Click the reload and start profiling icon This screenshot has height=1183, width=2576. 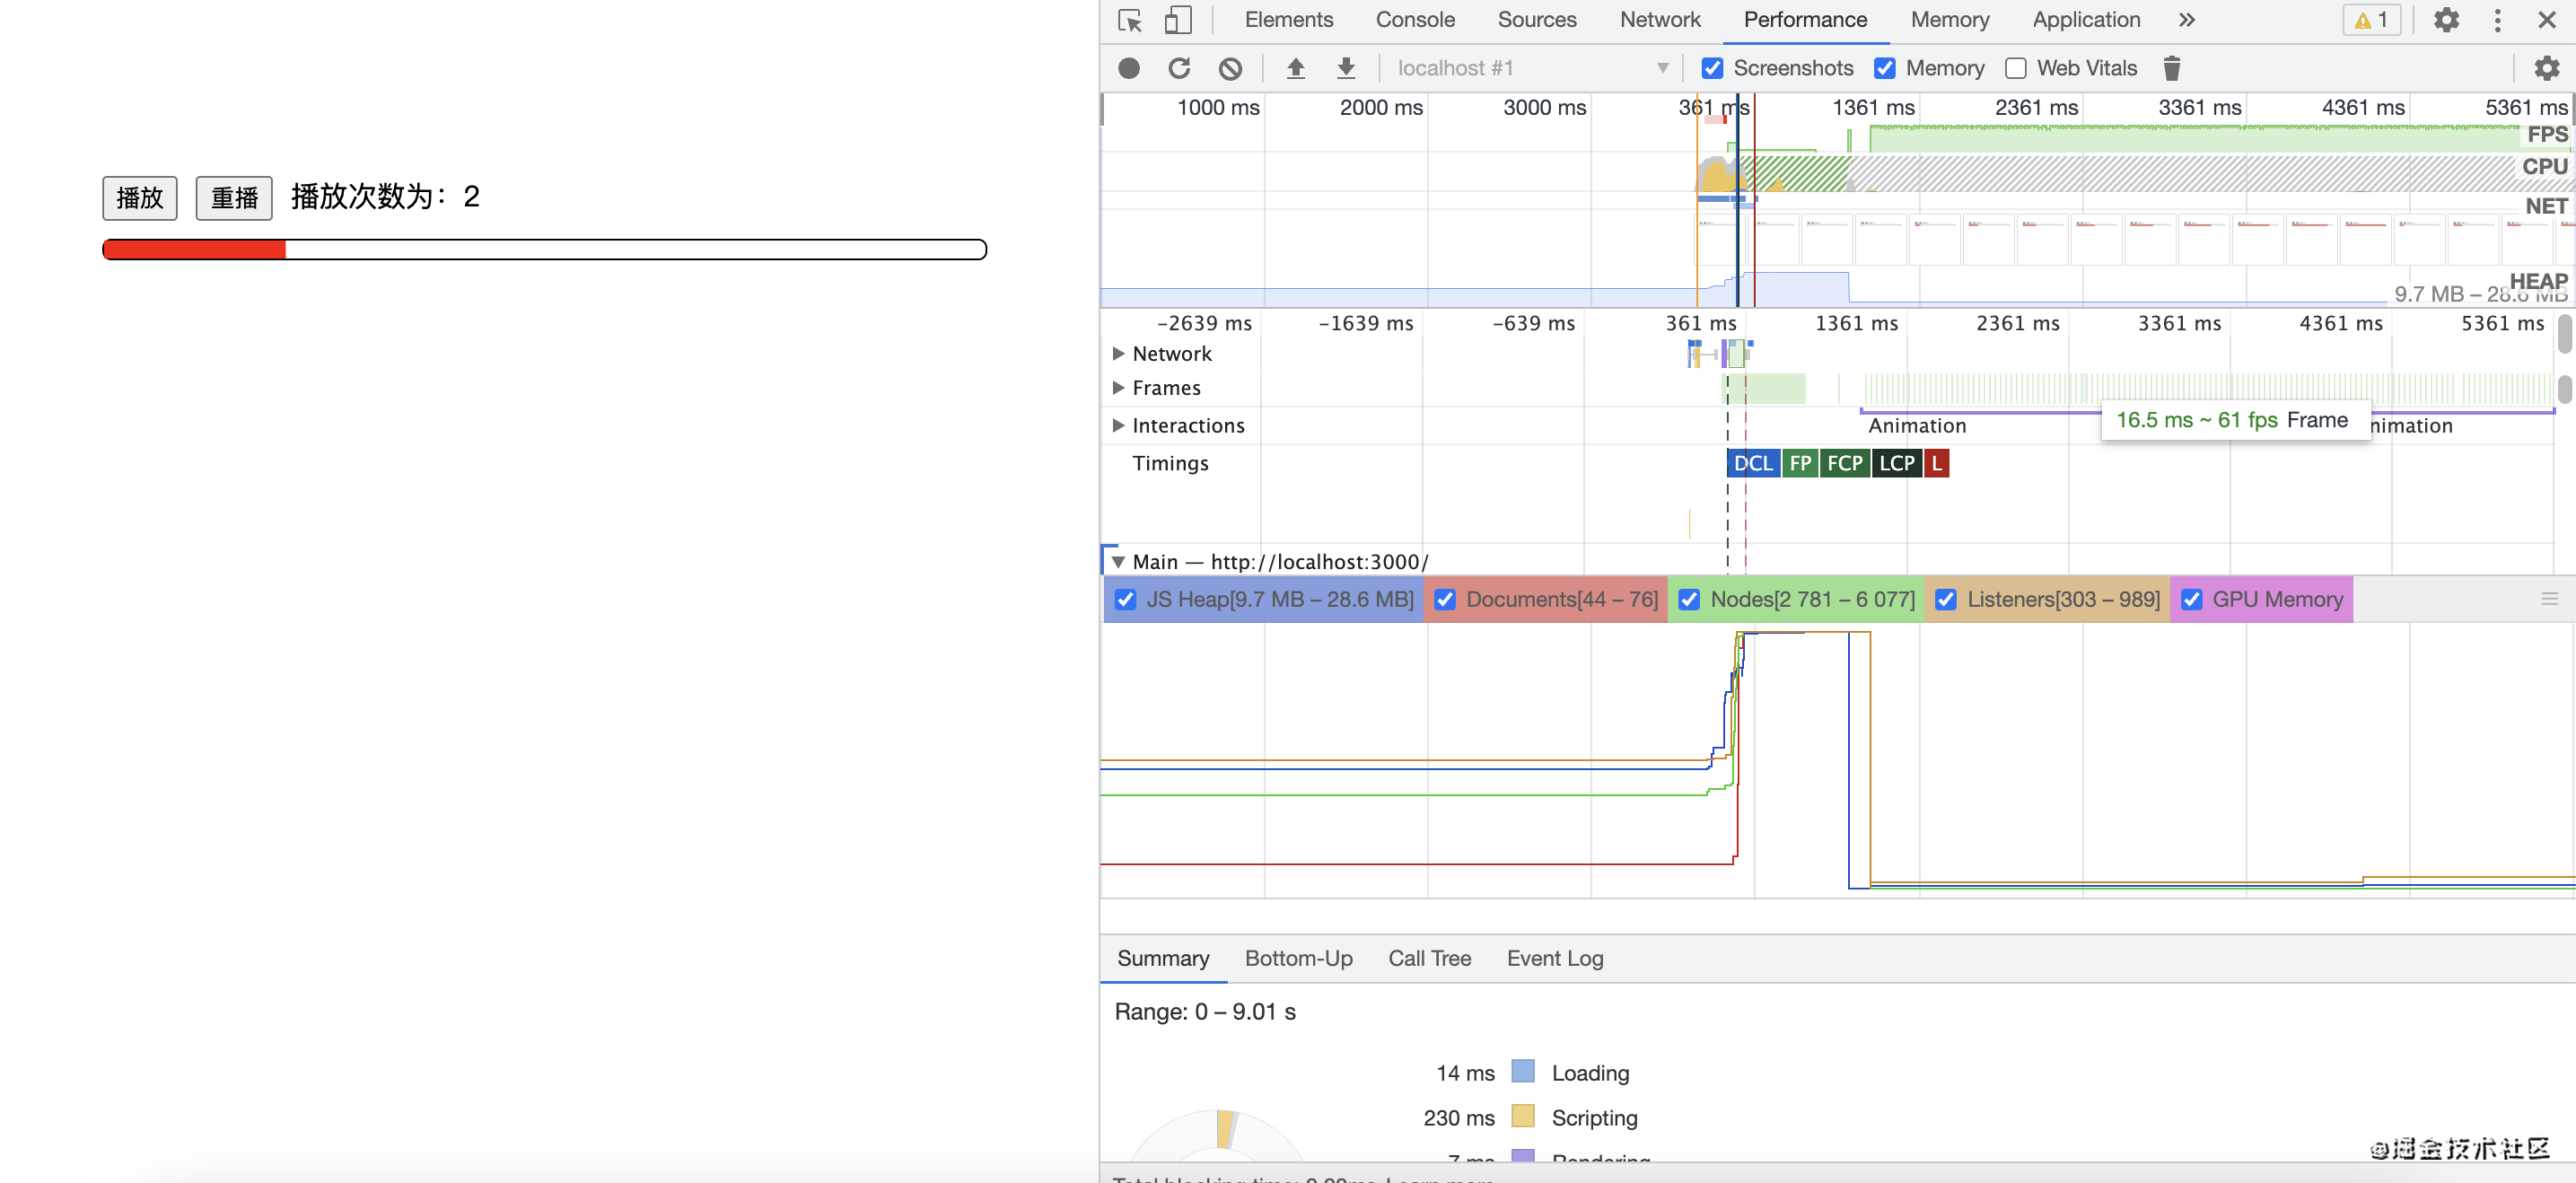click(x=1179, y=68)
